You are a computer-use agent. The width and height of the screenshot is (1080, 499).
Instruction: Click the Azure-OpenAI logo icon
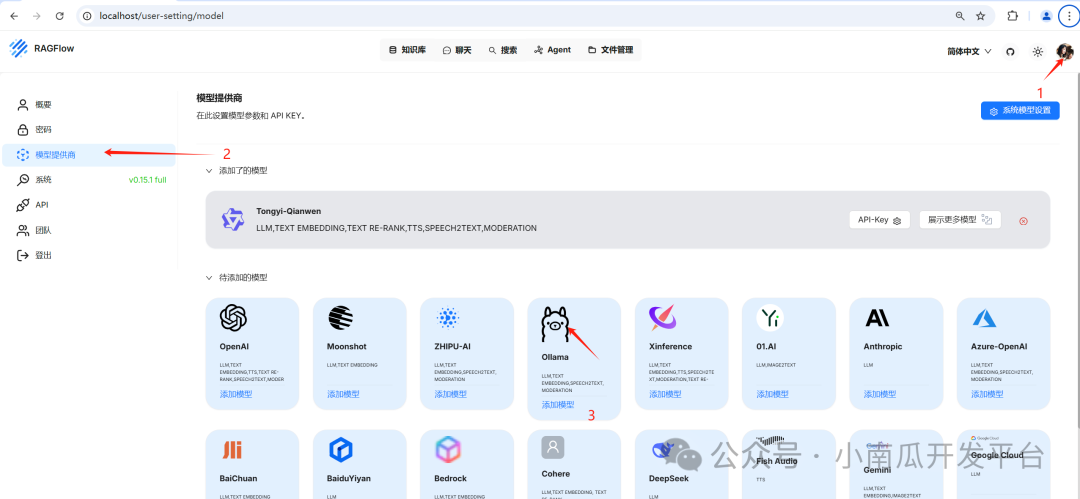pyautogui.click(x=984, y=318)
